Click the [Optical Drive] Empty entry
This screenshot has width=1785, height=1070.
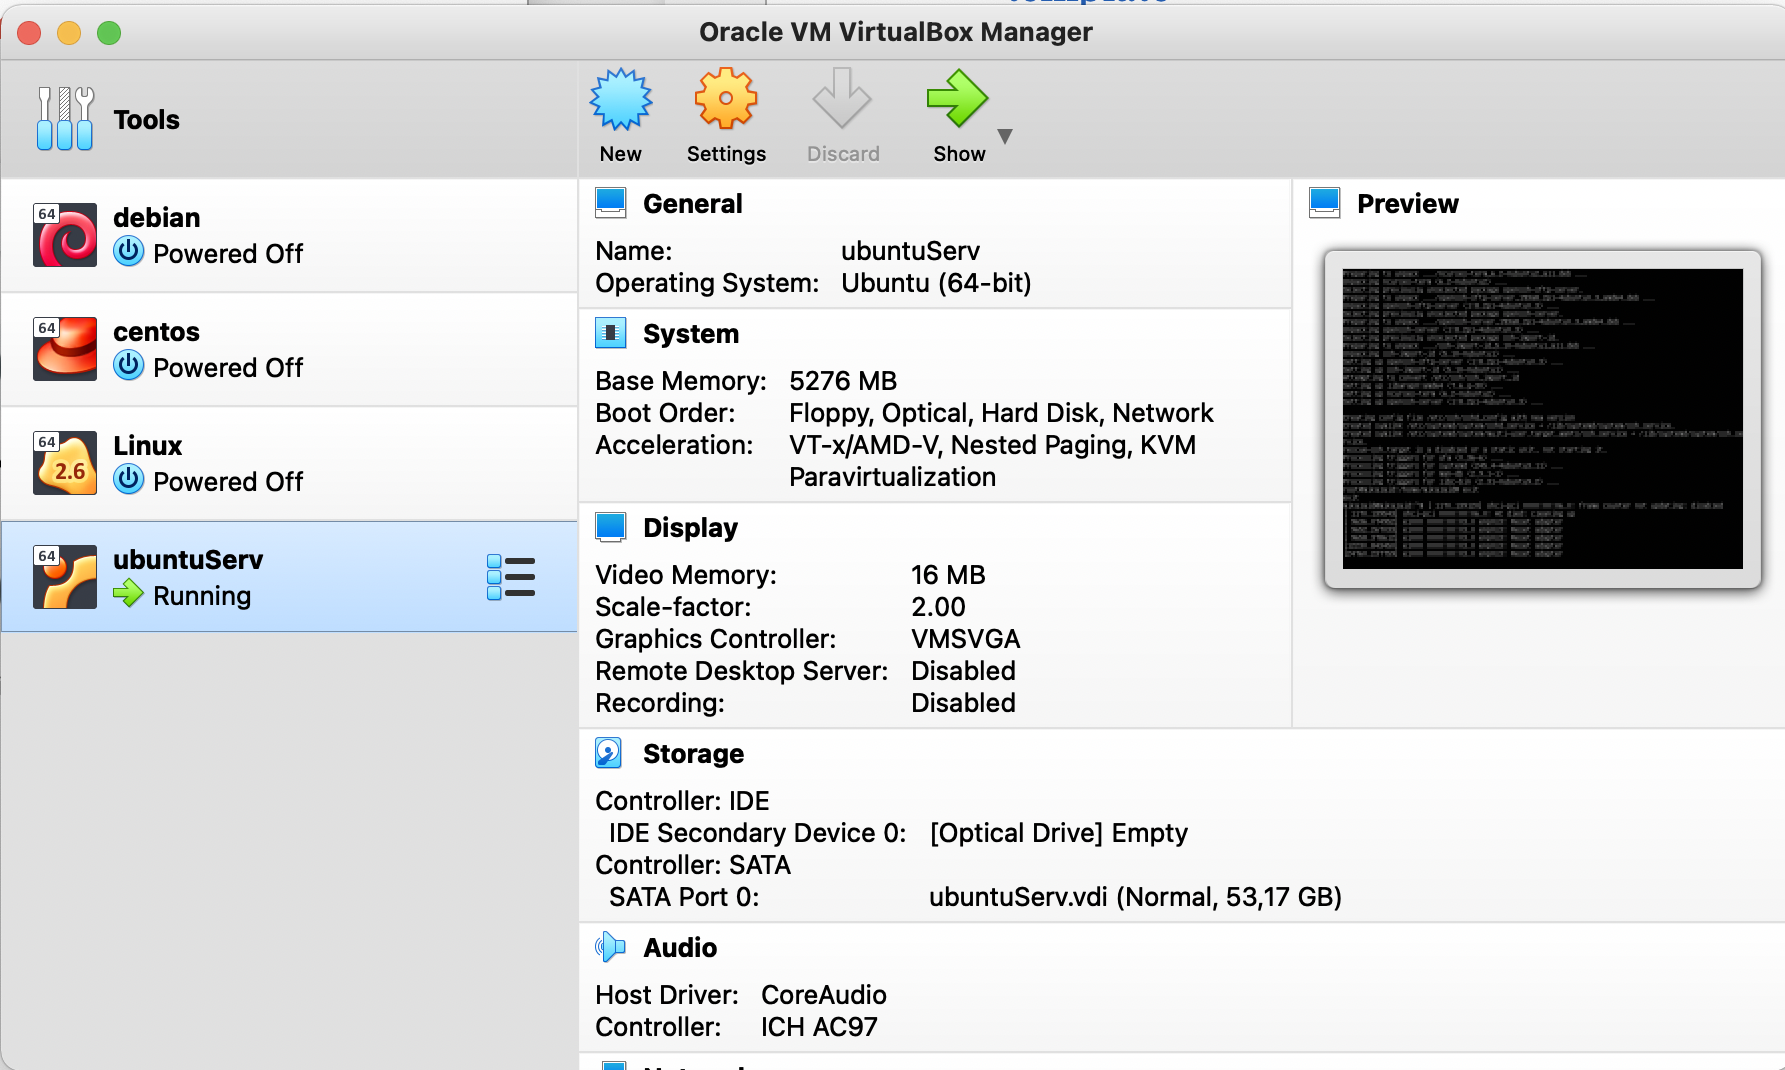tap(1058, 833)
